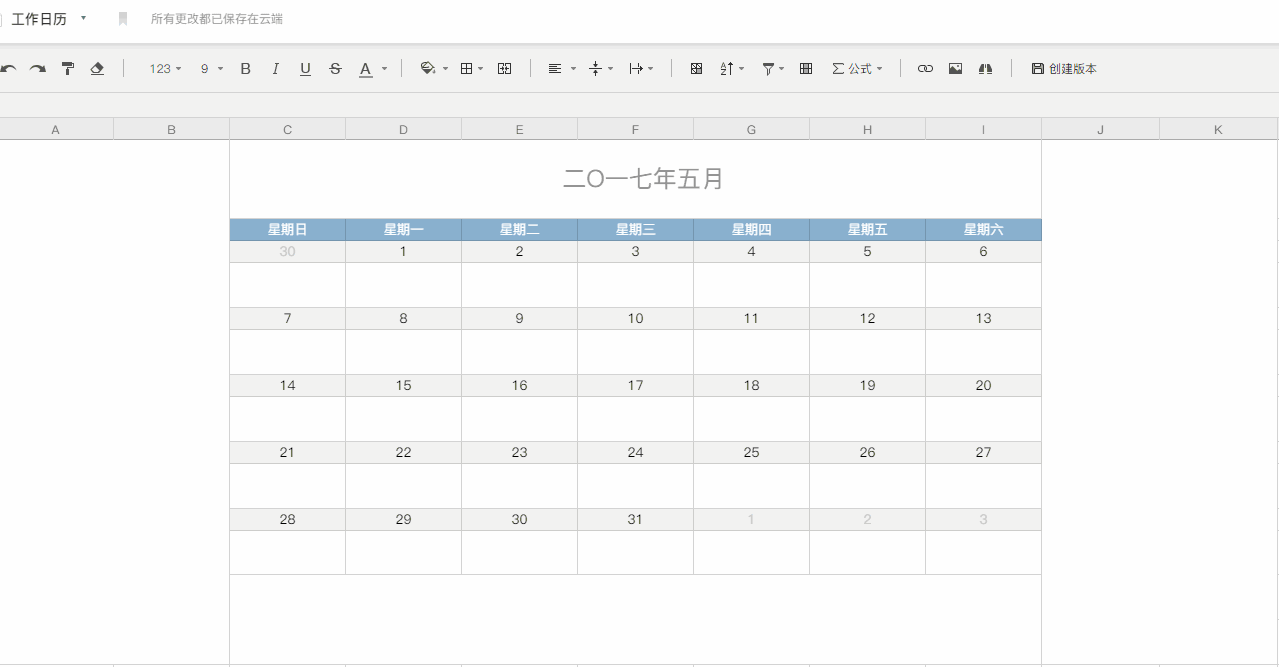The height and width of the screenshot is (667, 1279).
Task: Click the clear format eraser icon
Action: point(97,69)
